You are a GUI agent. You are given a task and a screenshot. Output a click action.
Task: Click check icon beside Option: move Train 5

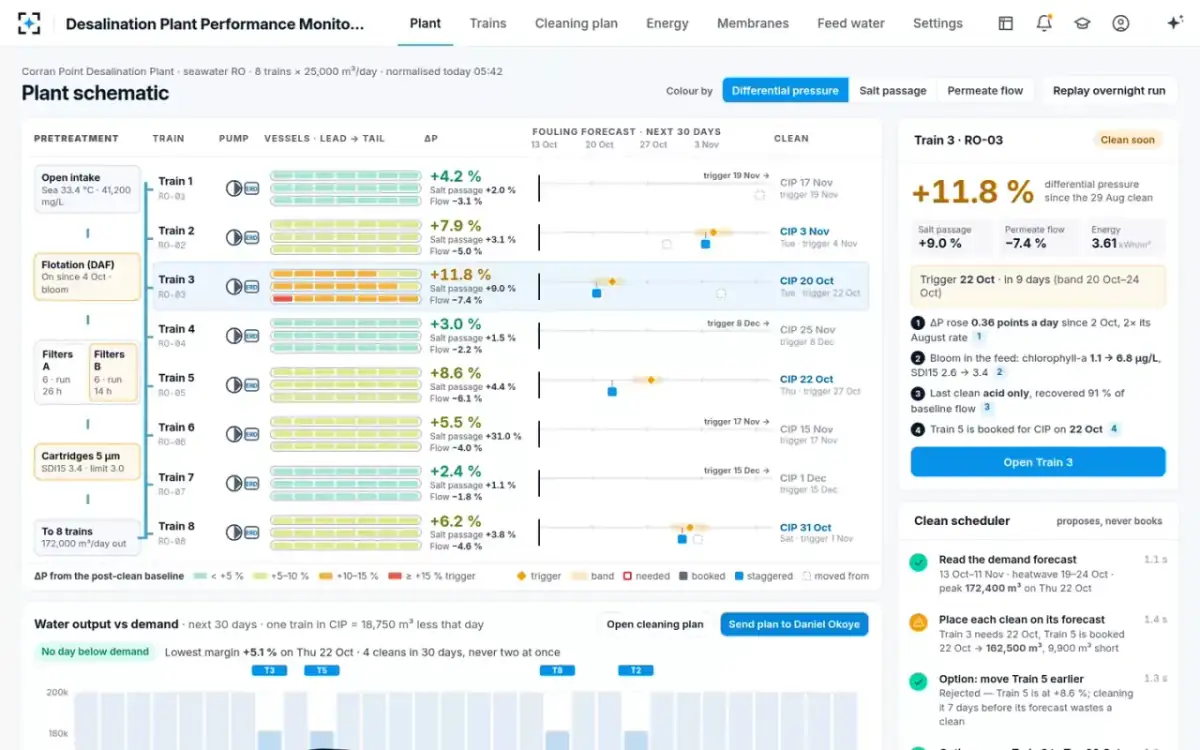[918, 682]
